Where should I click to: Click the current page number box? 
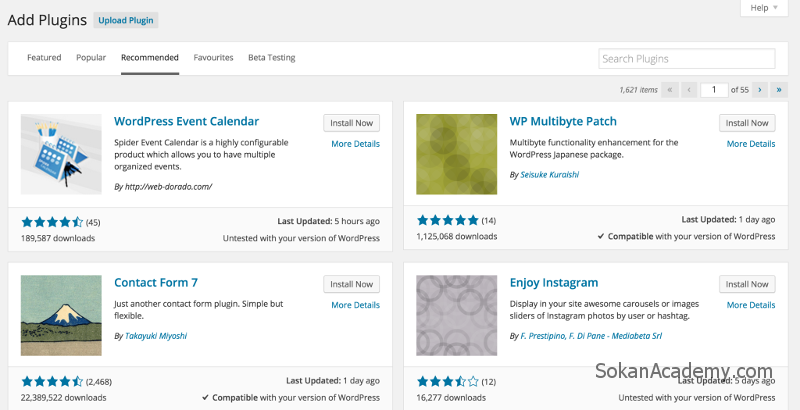pyautogui.click(x=714, y=90)
